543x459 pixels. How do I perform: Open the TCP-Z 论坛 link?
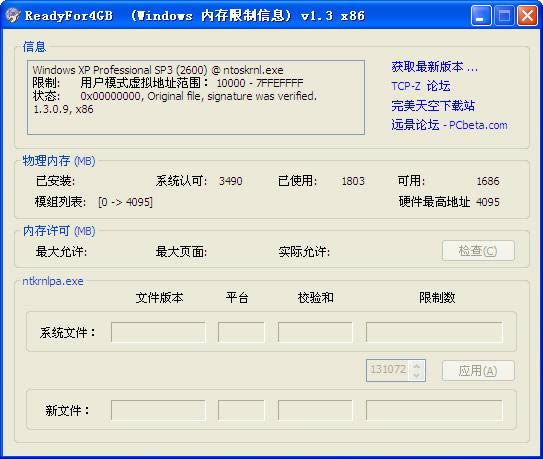click(421, 86)
